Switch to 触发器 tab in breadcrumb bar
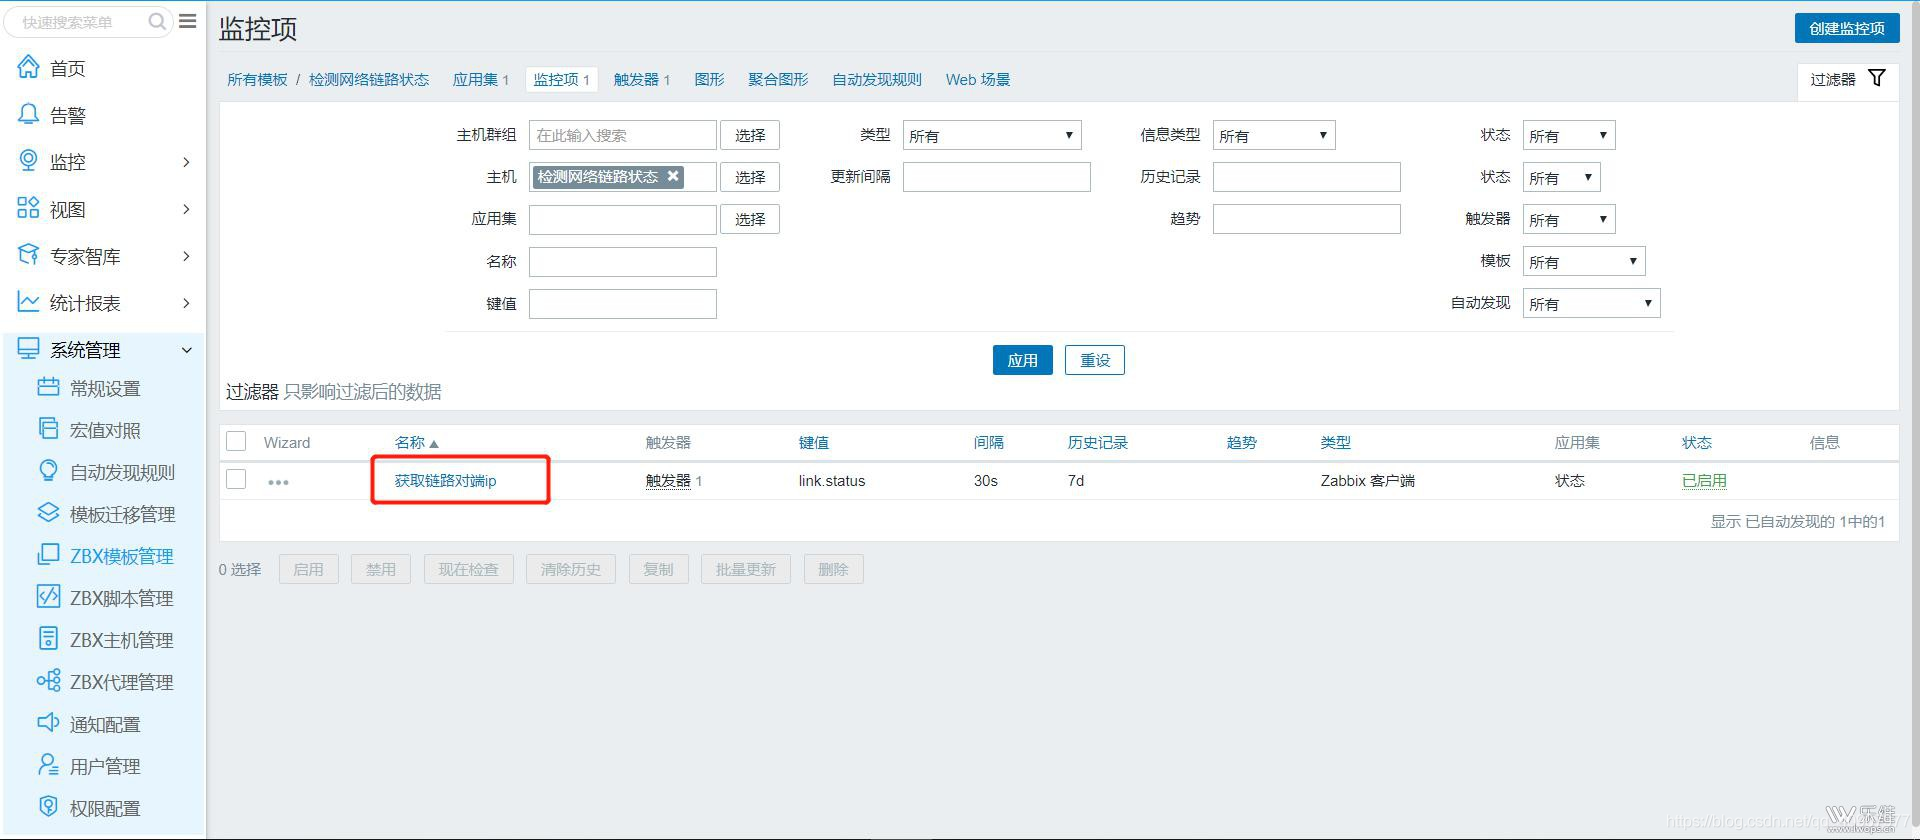Screen dimensions: 1920x840 click(641, 79)
